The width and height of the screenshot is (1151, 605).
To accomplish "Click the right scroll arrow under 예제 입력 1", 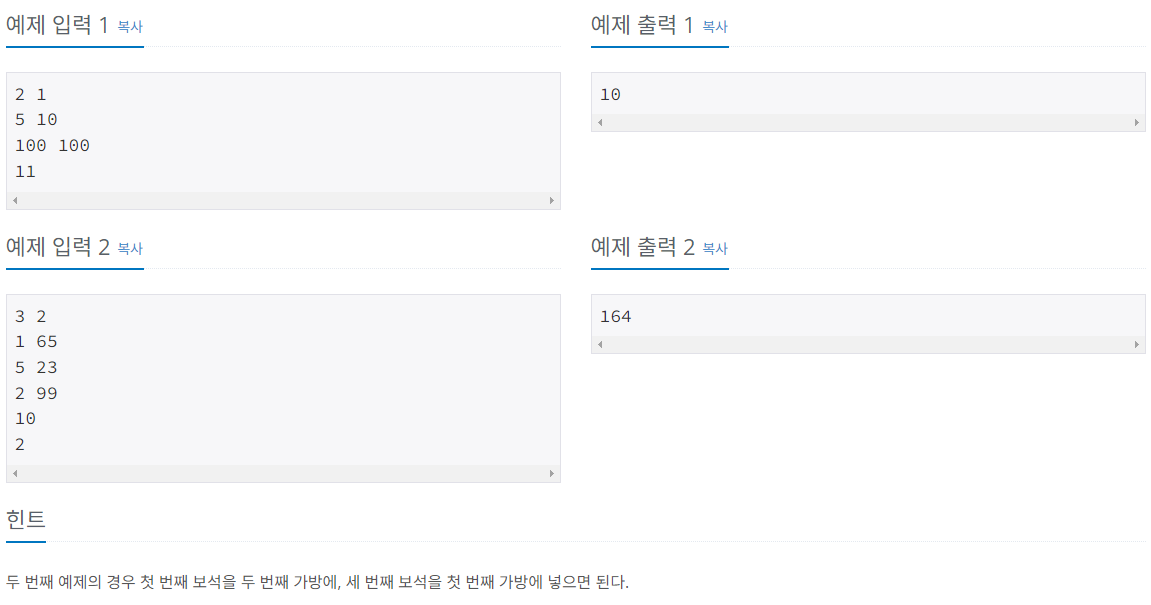I will point(553,200).
